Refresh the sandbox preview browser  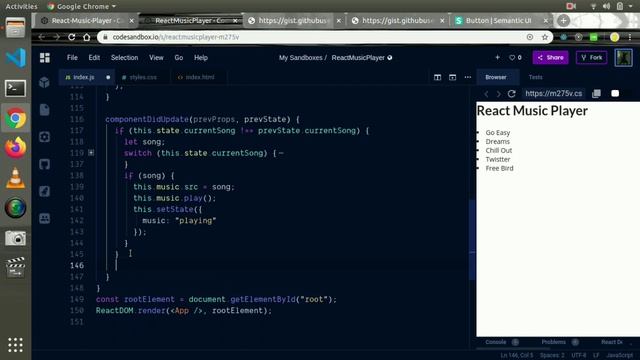click(x=511, y=93)
